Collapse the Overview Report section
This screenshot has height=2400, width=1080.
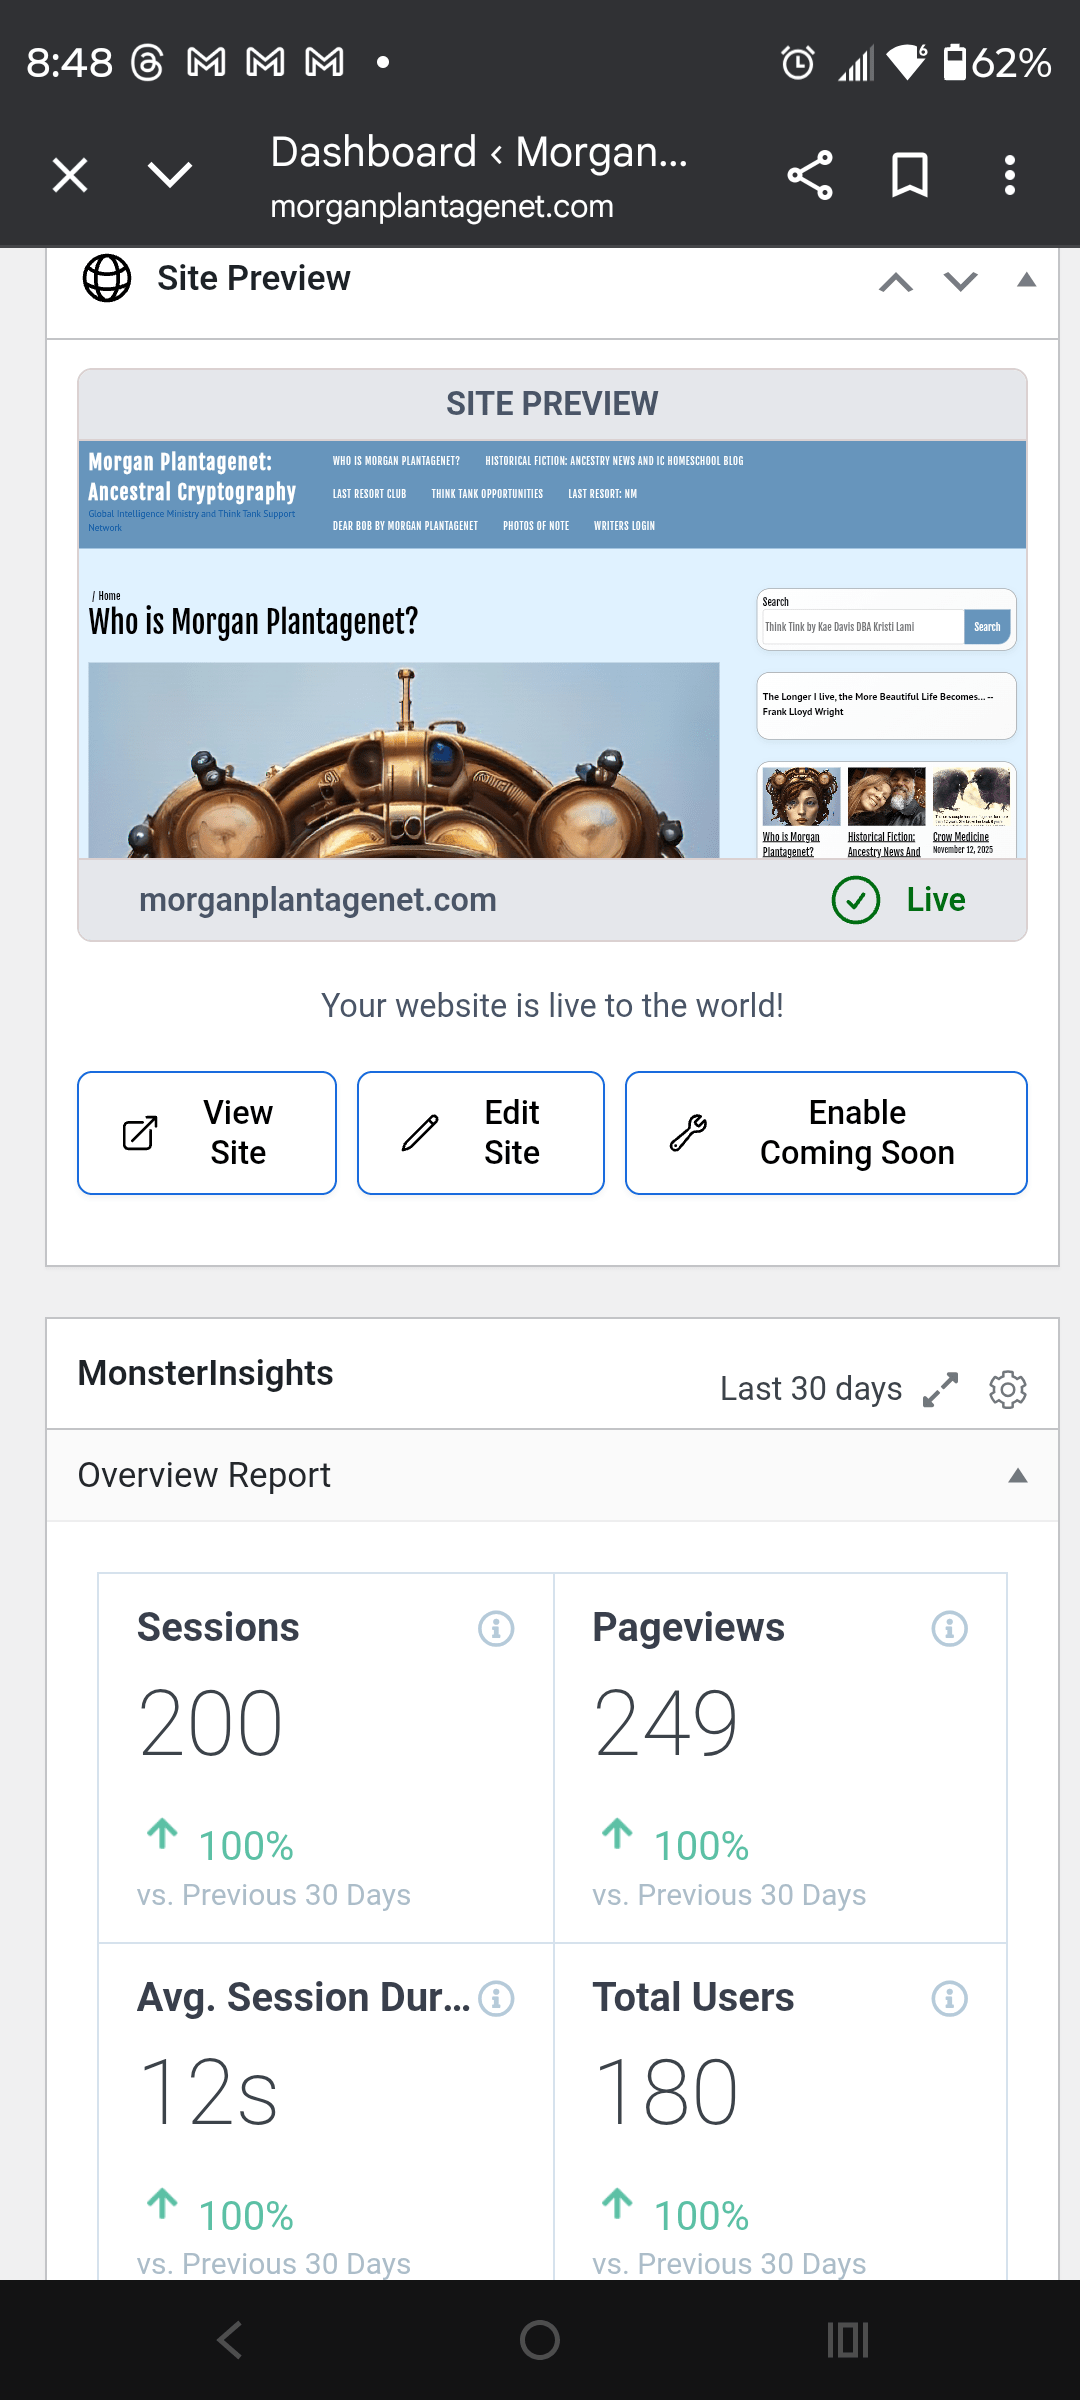[x=1018, y=1476]
